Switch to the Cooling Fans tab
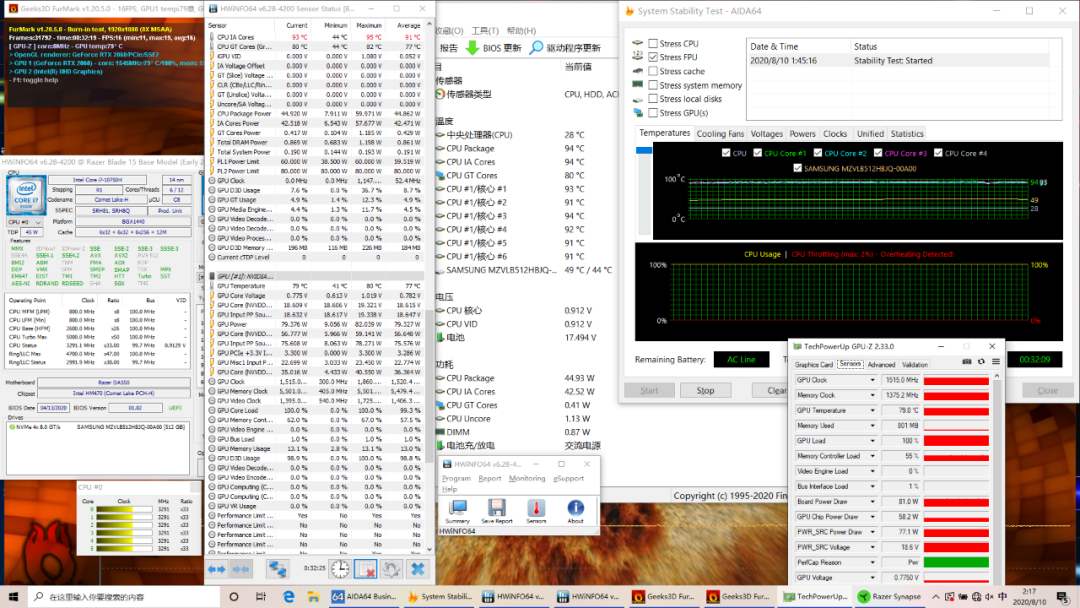This screenshot has width=1080, height=608. click(720, 133)
